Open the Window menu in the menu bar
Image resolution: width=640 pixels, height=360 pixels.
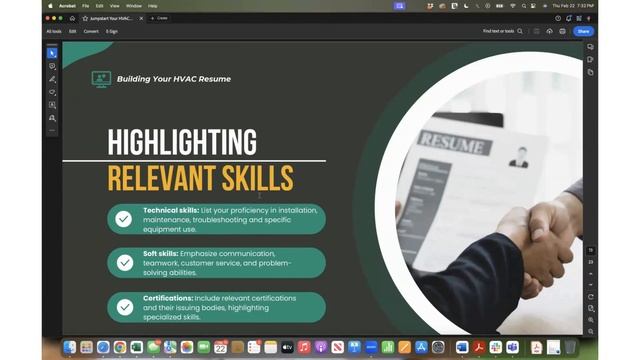point(134,6)
